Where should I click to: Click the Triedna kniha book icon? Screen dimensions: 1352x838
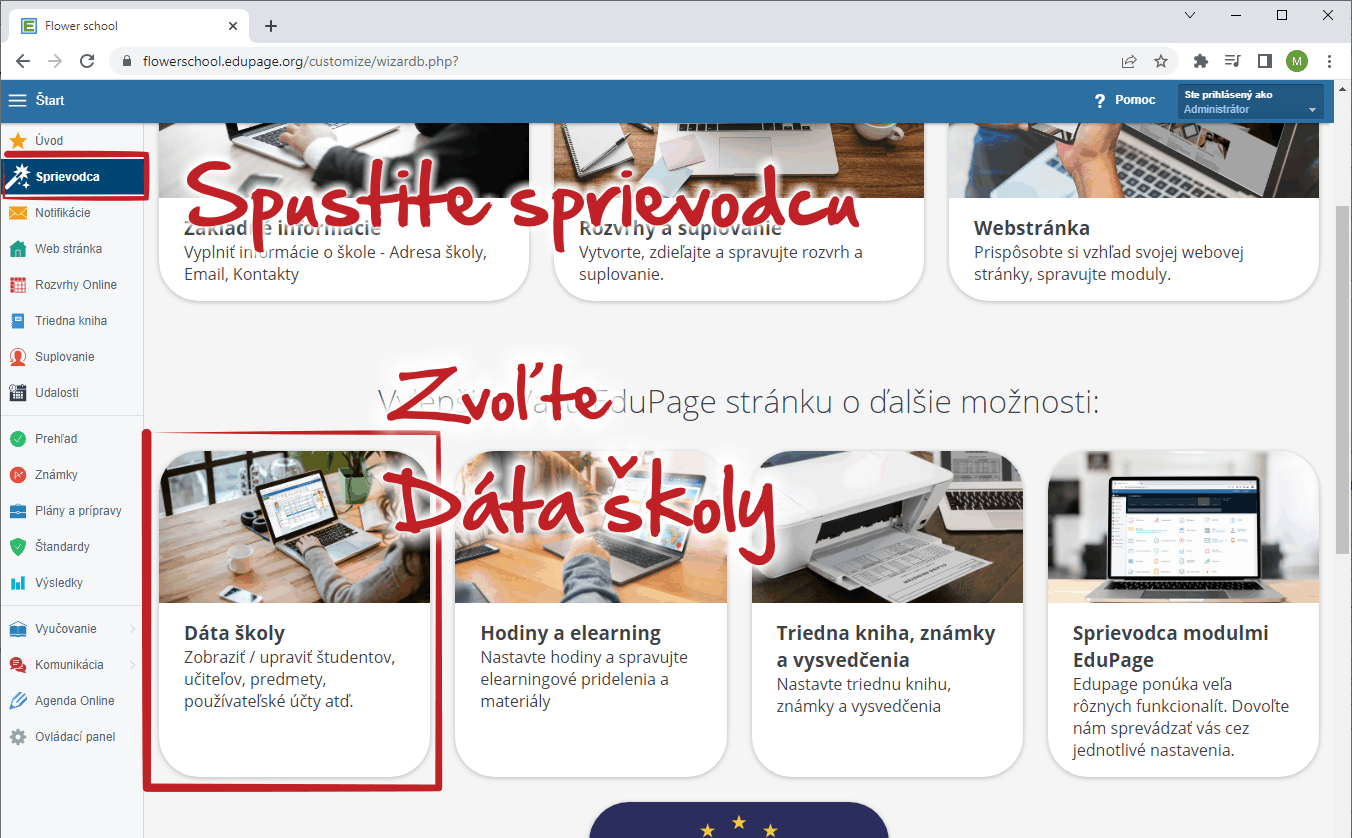[x=18, y=321]
